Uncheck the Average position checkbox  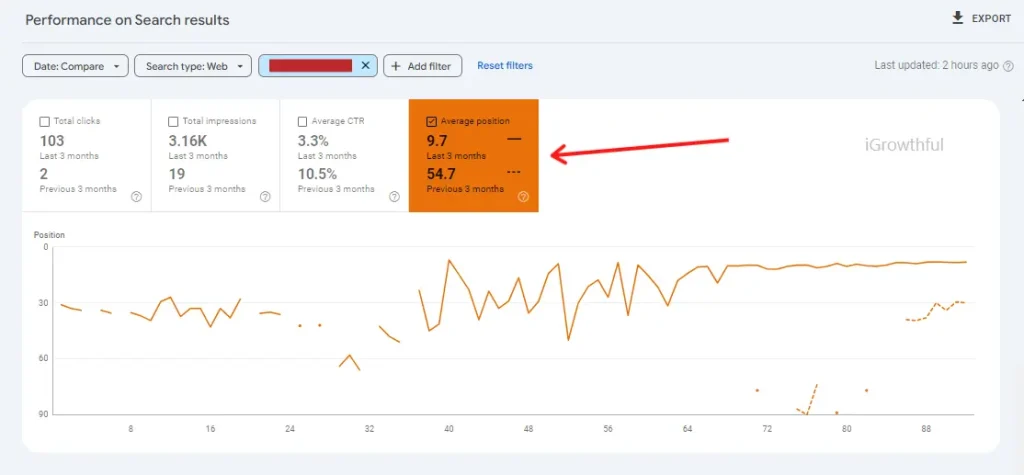[x=431, y=122]
